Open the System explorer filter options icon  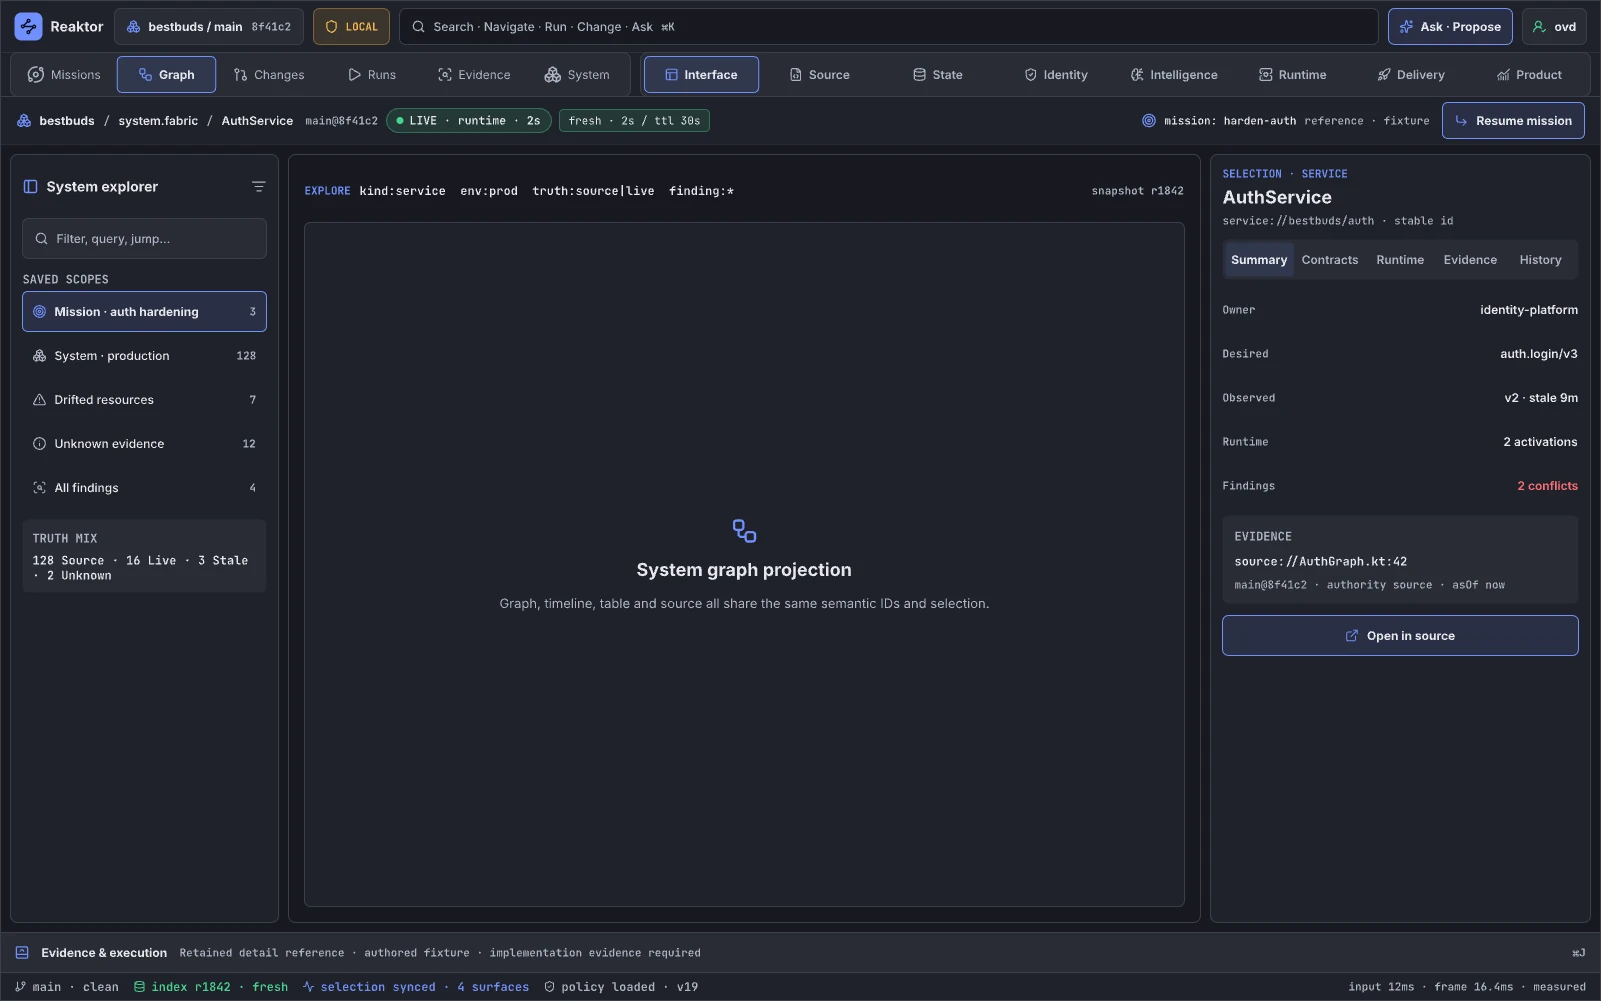(x=258, y=187)
